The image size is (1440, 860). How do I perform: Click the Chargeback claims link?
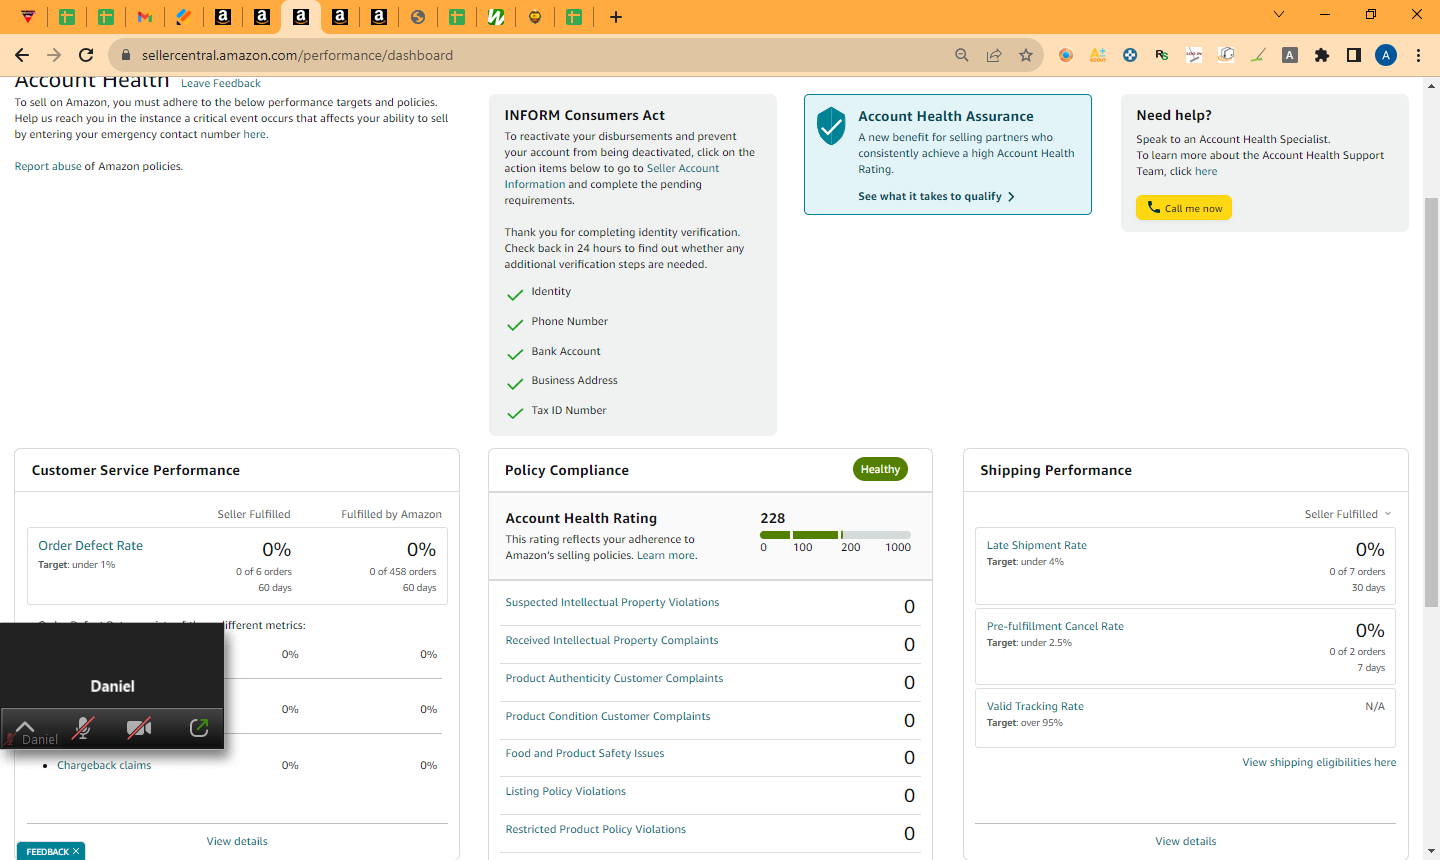(104, 765)
